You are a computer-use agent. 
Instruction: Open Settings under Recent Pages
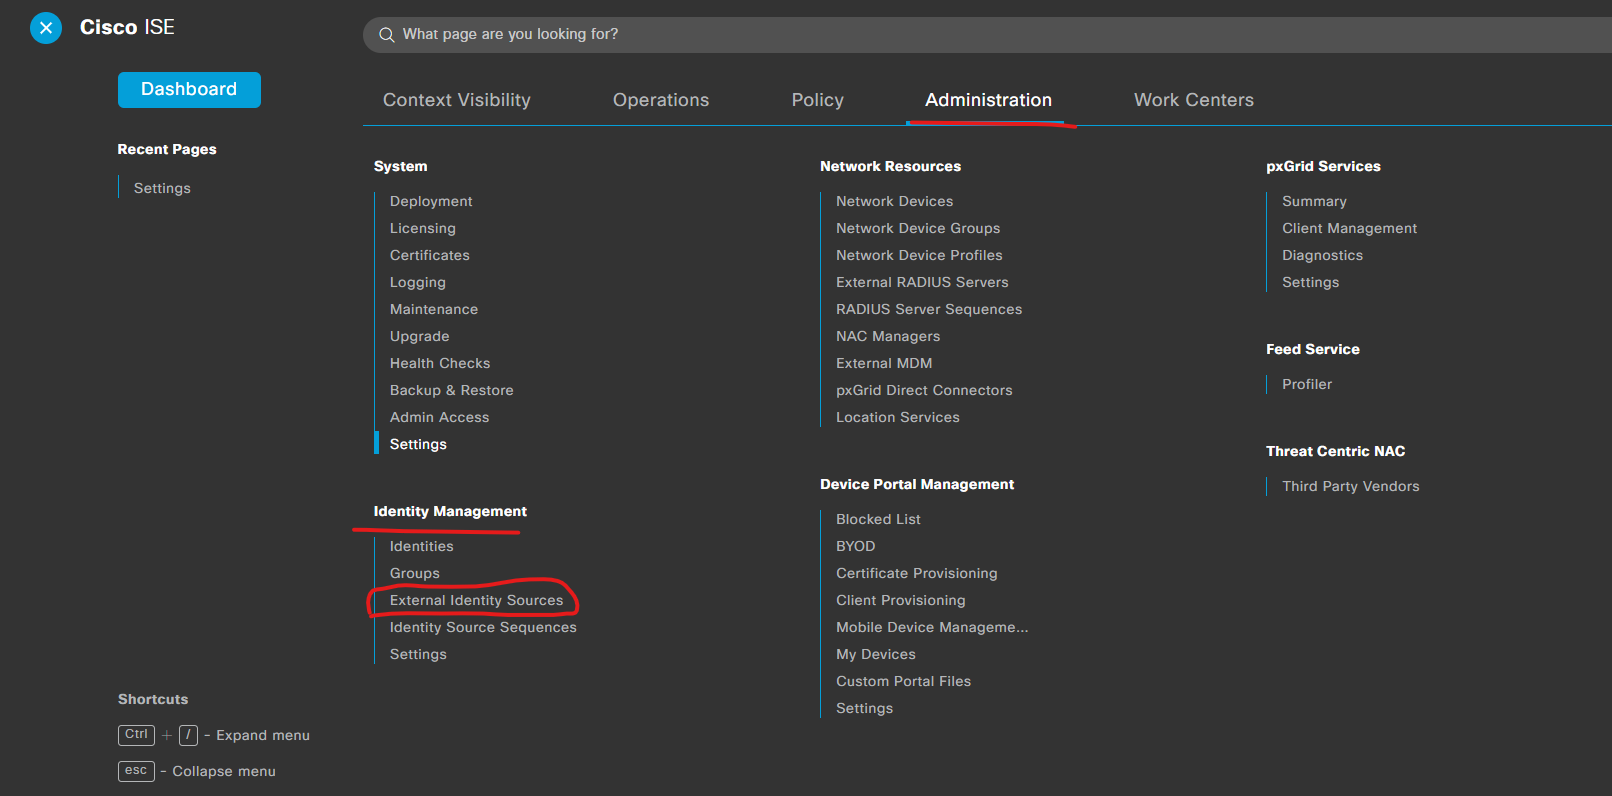162,188
